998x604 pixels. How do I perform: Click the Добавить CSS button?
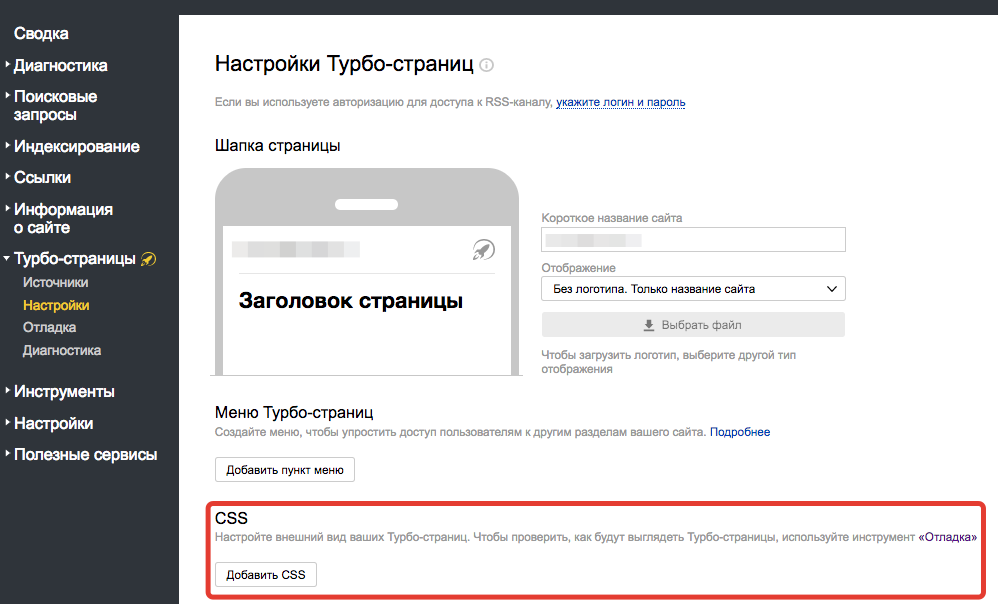tap(265, 574)
